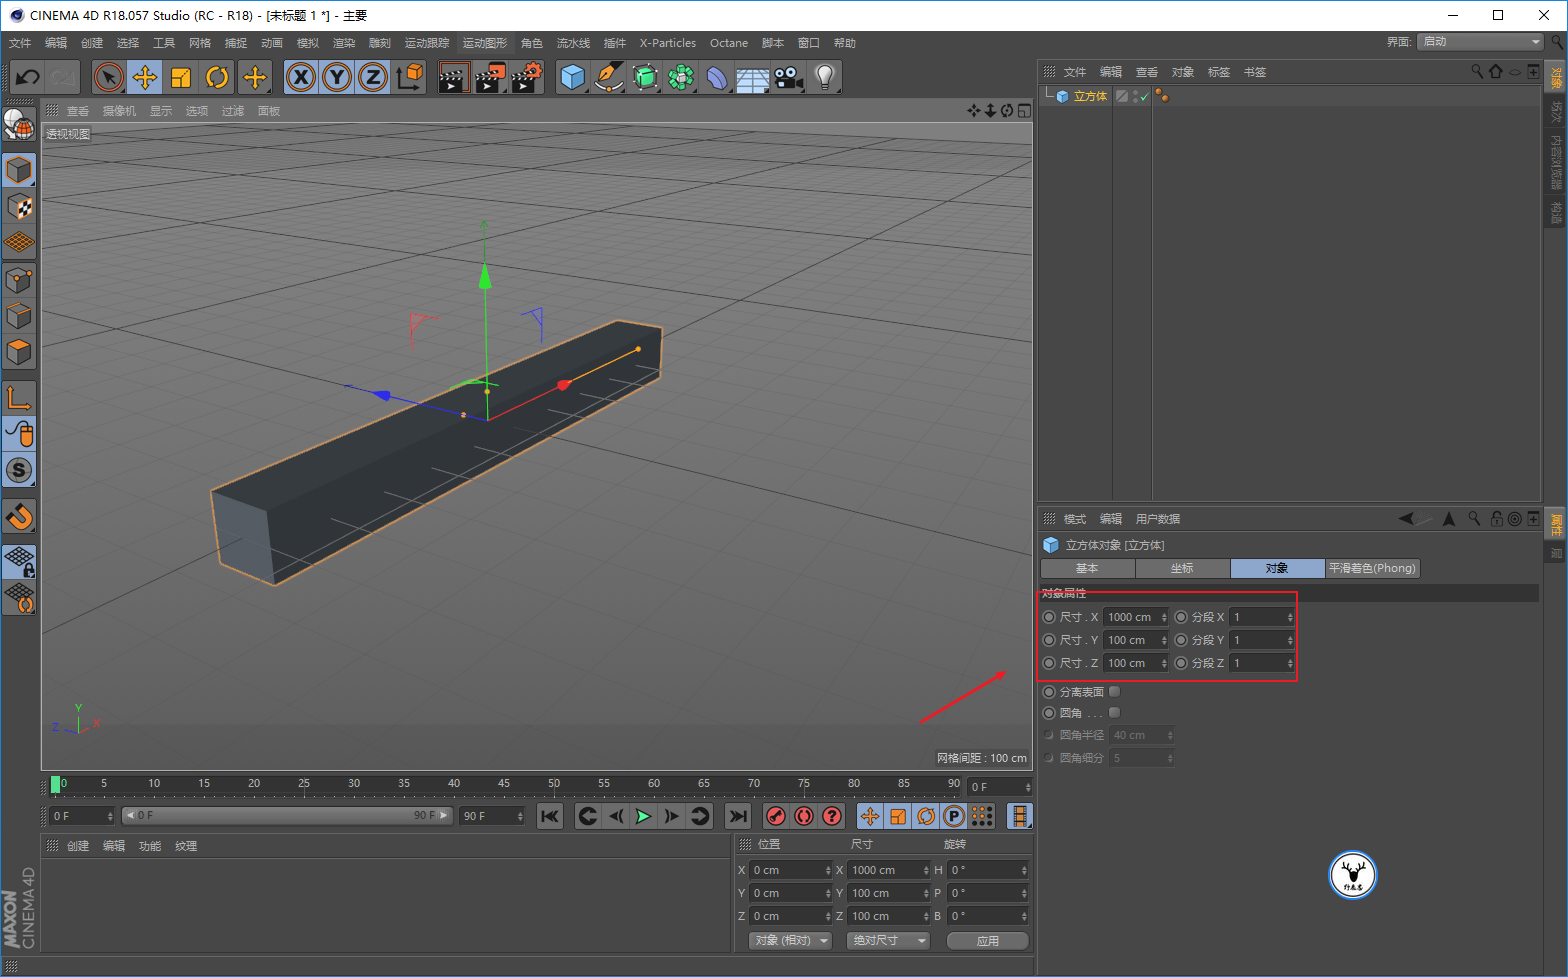The height and width of the screenshot is (977, 1568).
Task: Click the 90 F end frame stepper
Action: (x=520, y=817)
